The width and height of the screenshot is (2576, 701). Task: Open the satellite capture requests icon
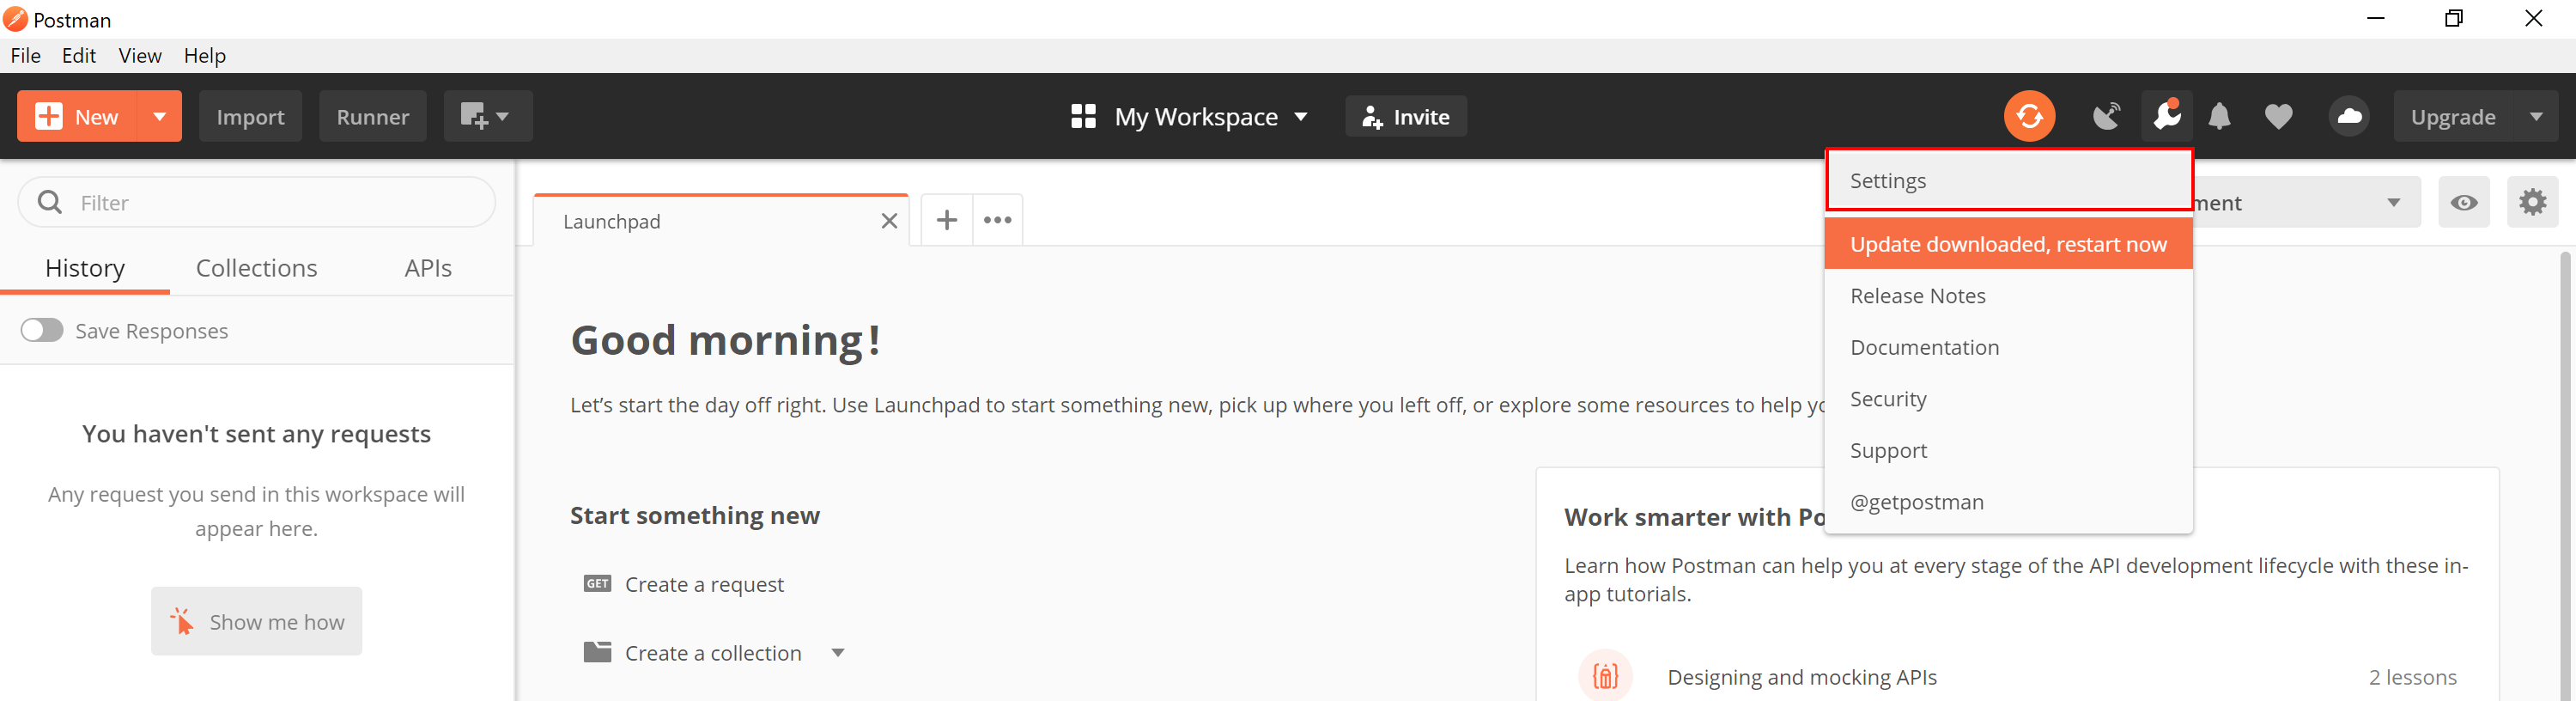click(x=2106, y=117)
